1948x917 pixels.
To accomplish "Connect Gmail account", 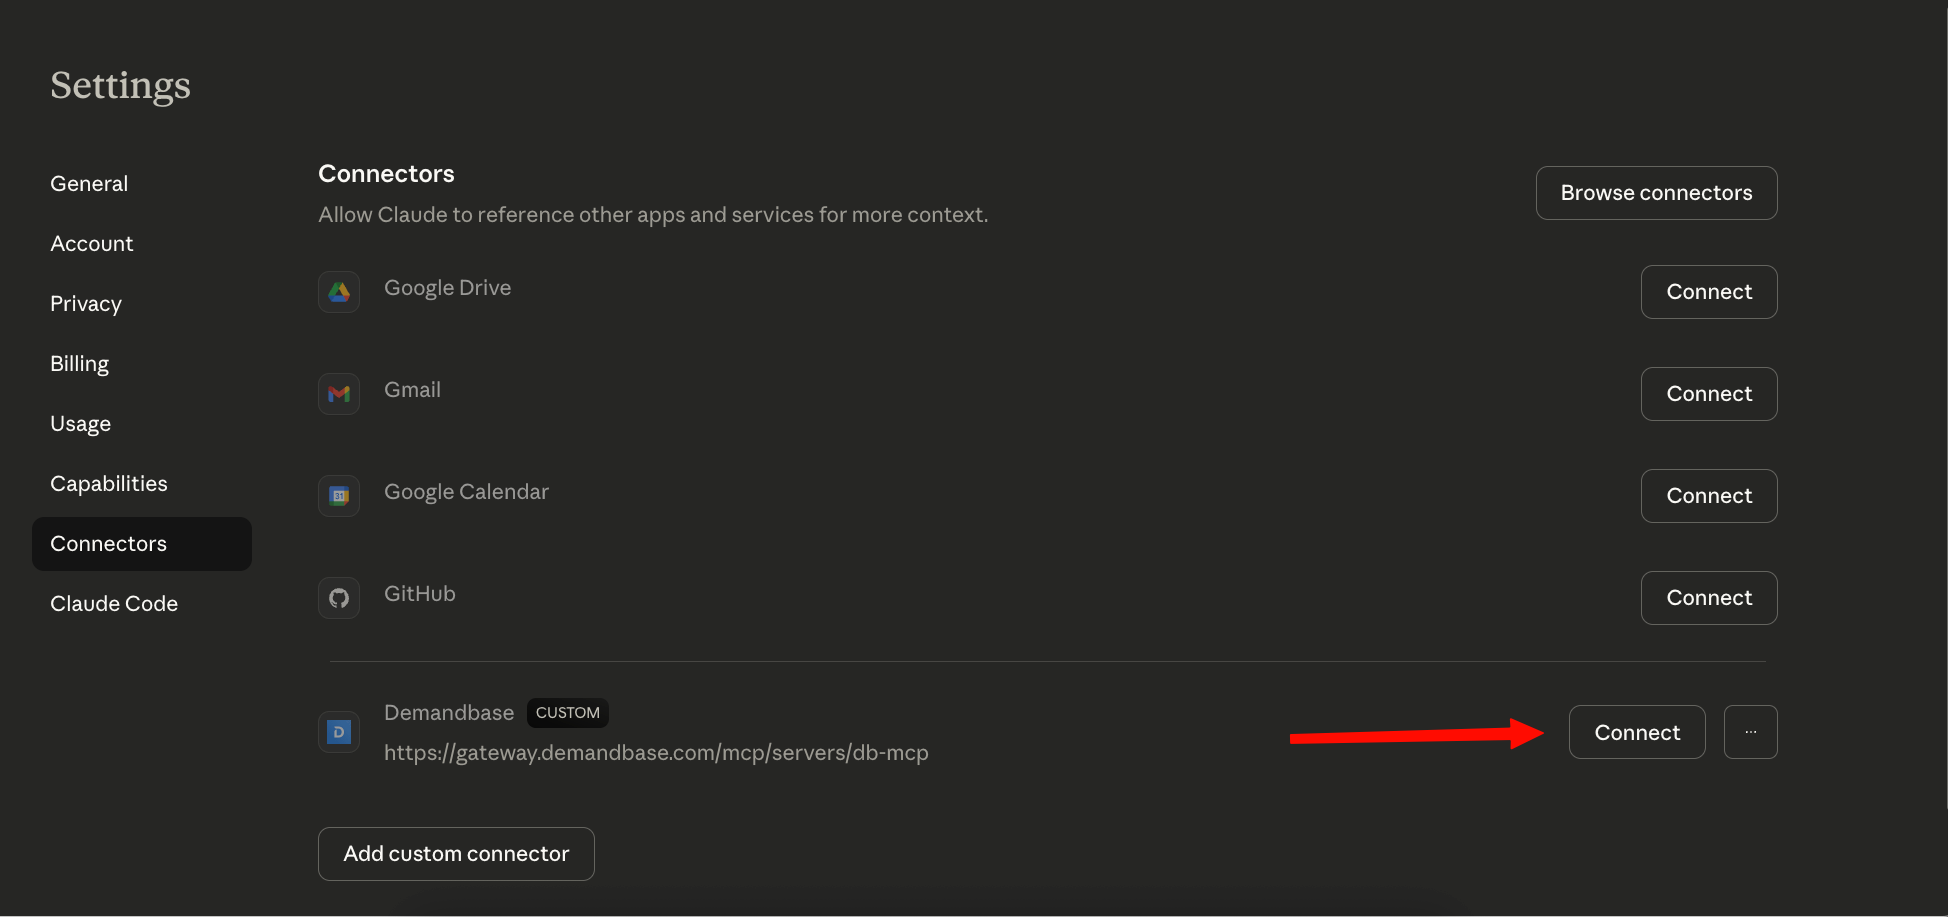I will [x=1709, y=394].
